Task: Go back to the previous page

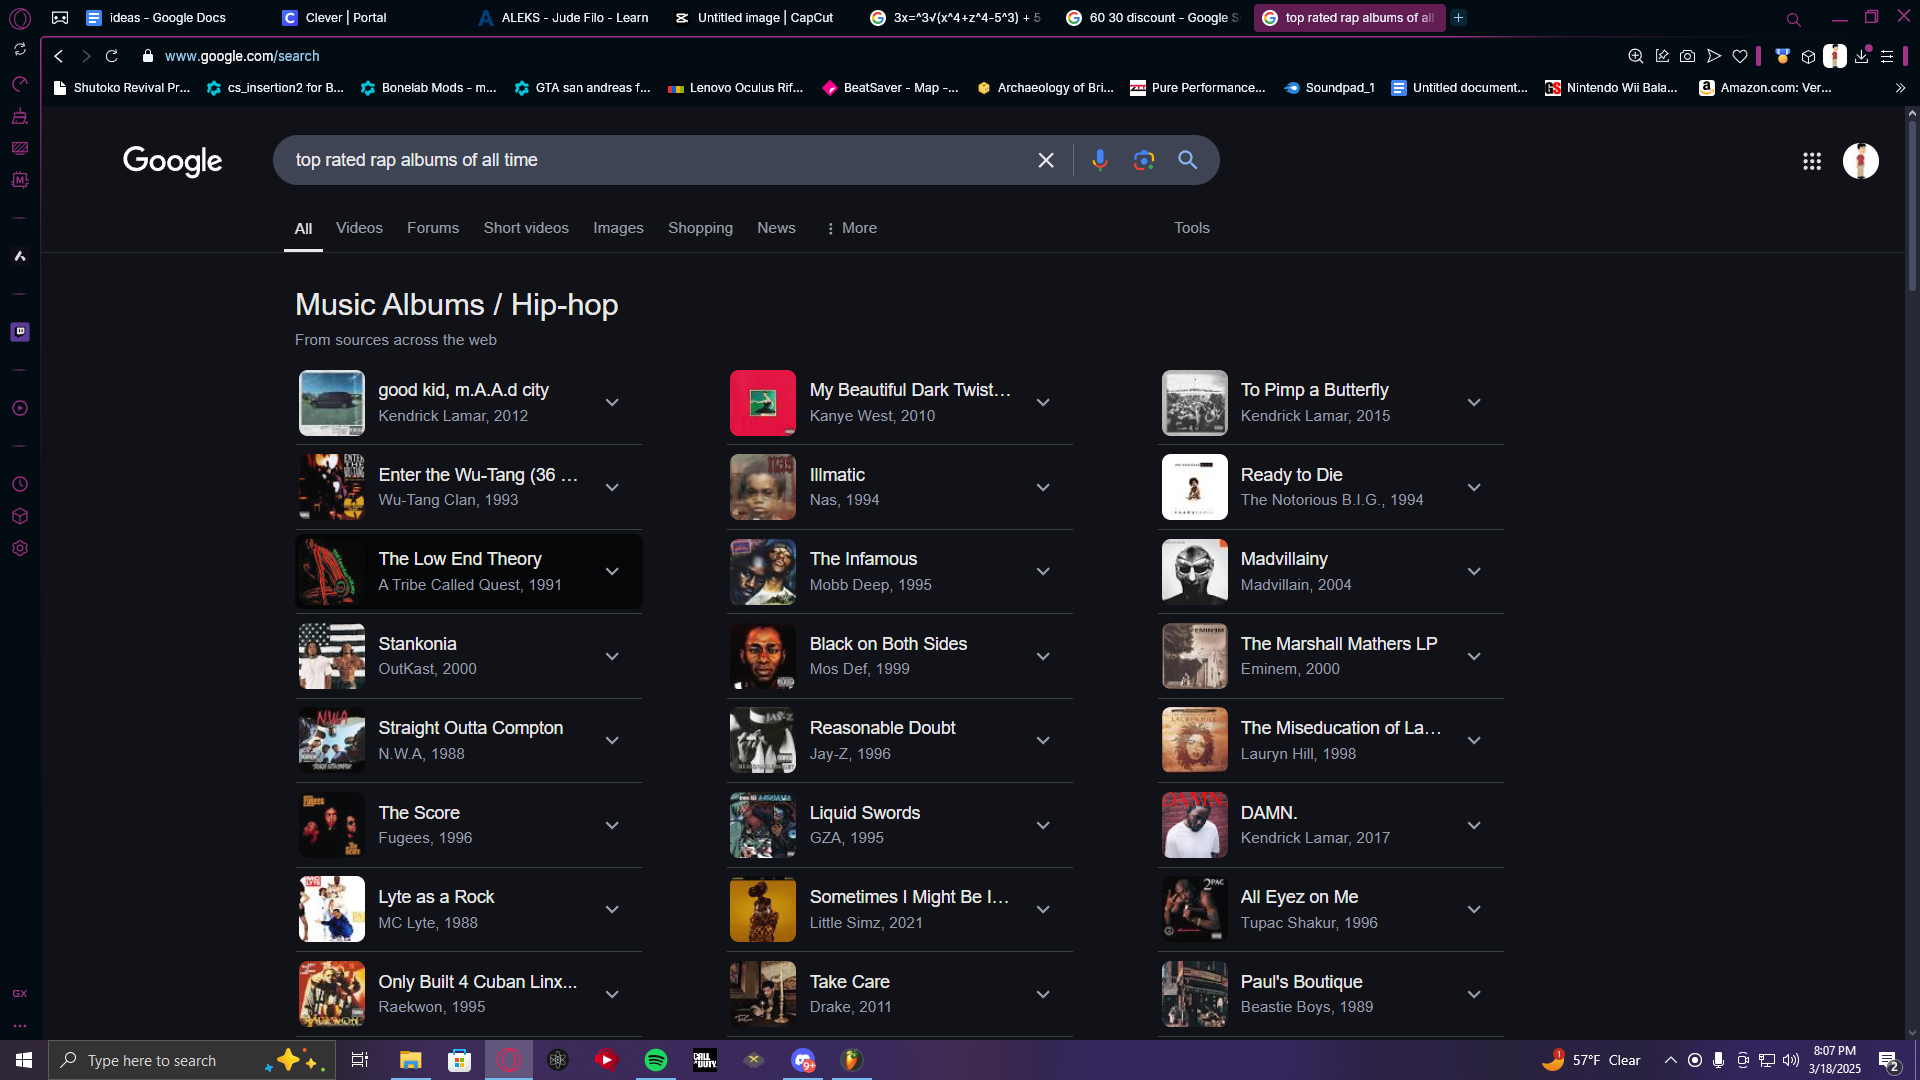Action: [x=59, y=56]
